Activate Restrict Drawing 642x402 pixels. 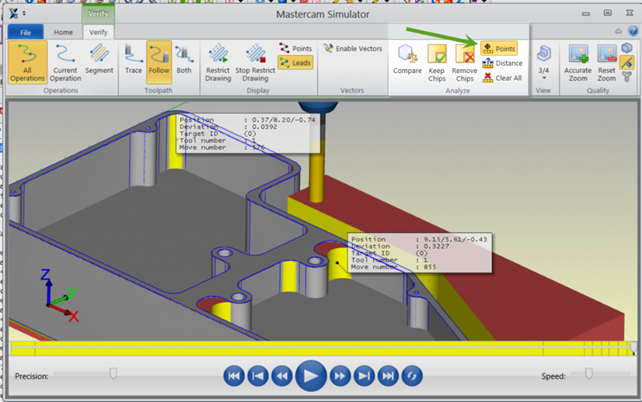point(218,62)
